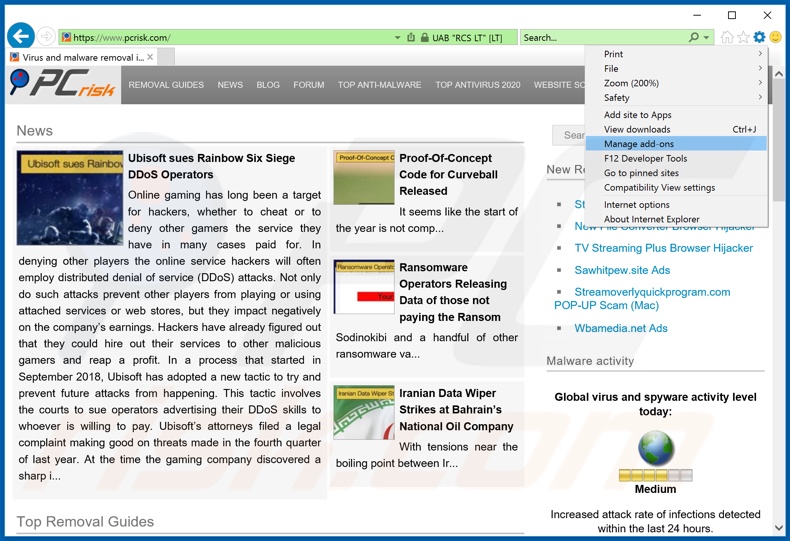Click the vertical scrollbar down arrow

click(x=778, y=527)
